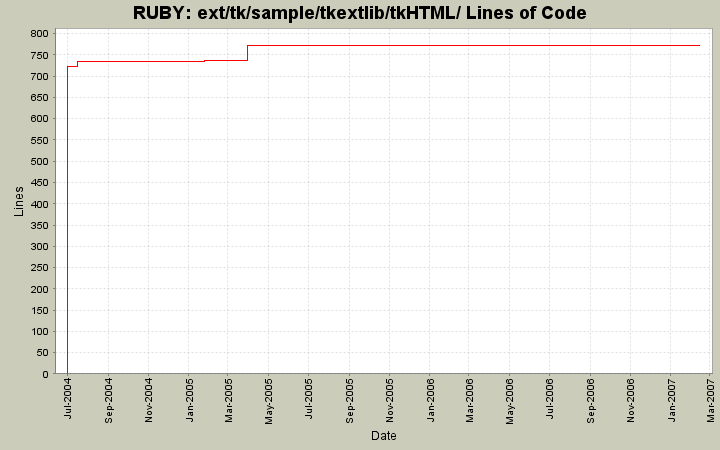Select the '100' y-axis tick label
The image size is (720, 450).
tap(39, 332)
